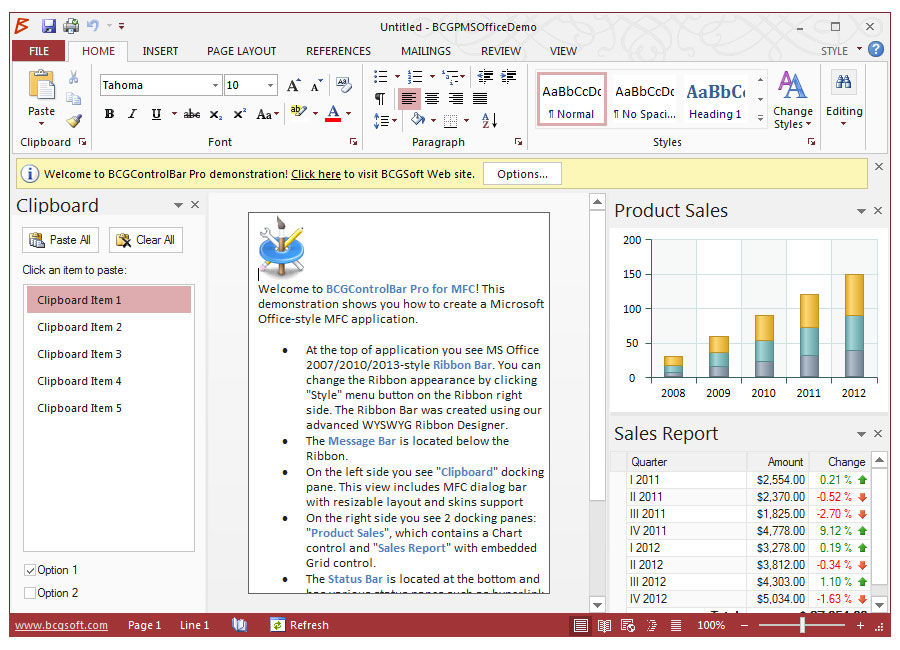Switch to Outline view in status bar
Viewport: 900px width, 650px height.
(652, 625)
